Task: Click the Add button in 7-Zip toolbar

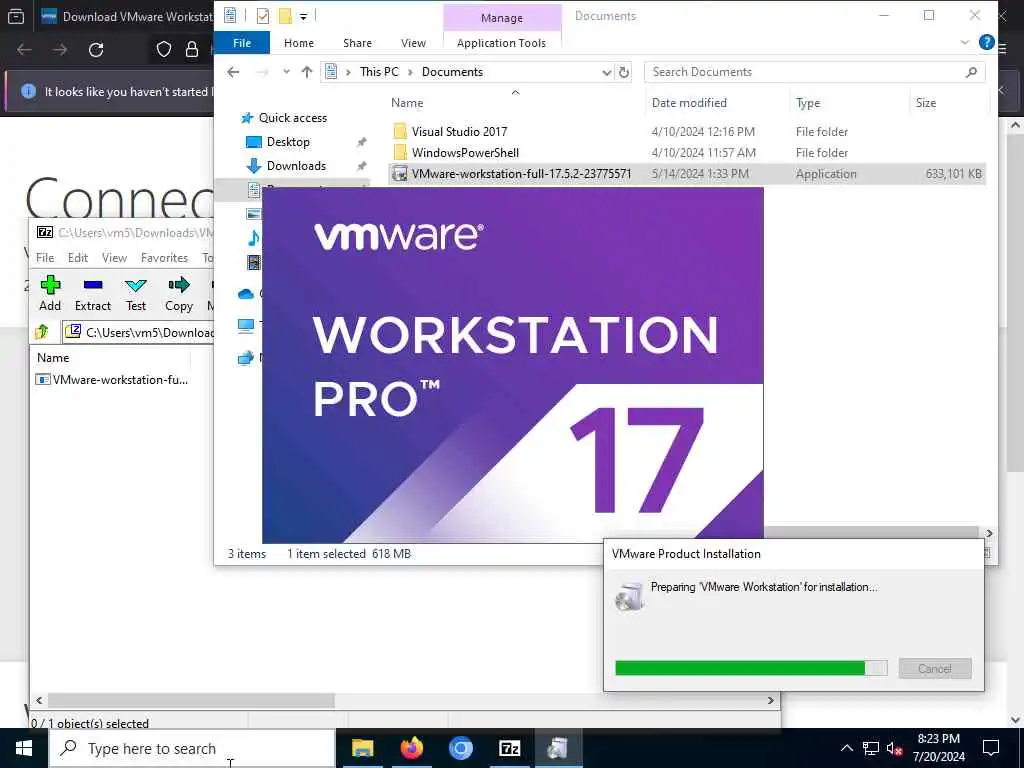Action: (x=50, y=293)
